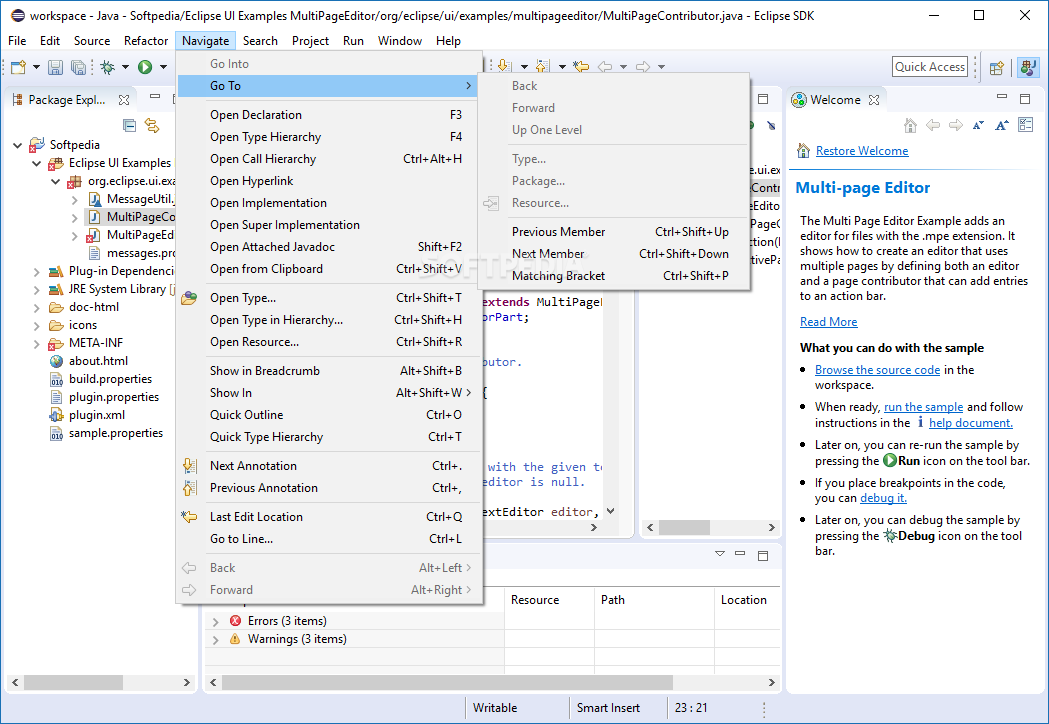Click the Debug bug icon in toolbar

tap(107, 67)
